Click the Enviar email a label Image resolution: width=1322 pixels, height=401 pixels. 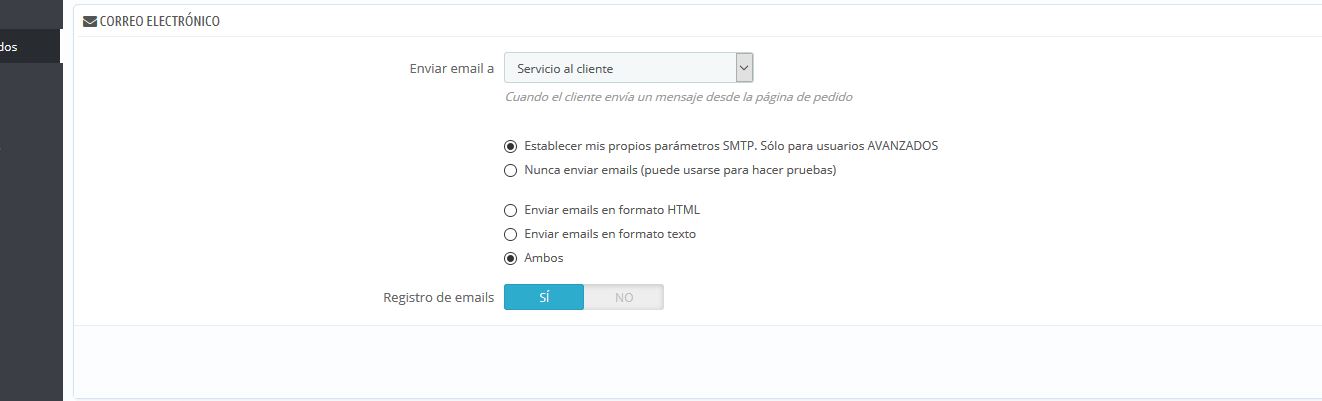tap(452, 68)
